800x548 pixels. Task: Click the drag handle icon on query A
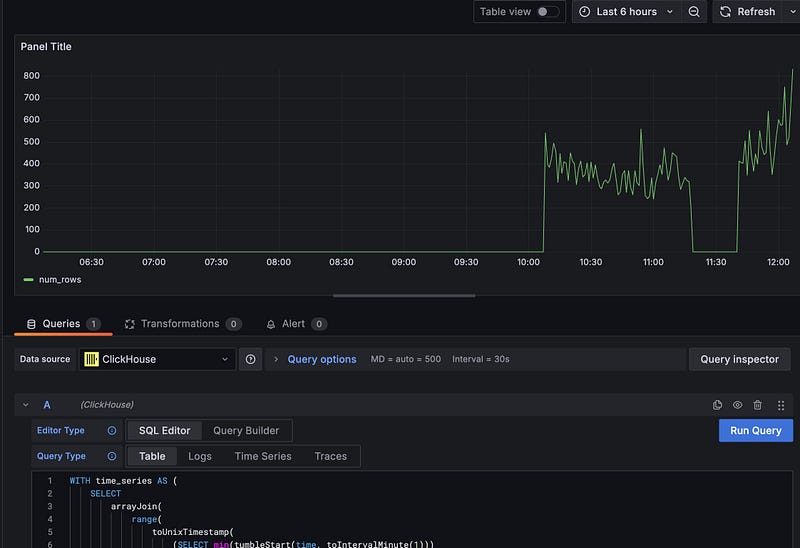(781, 405)
